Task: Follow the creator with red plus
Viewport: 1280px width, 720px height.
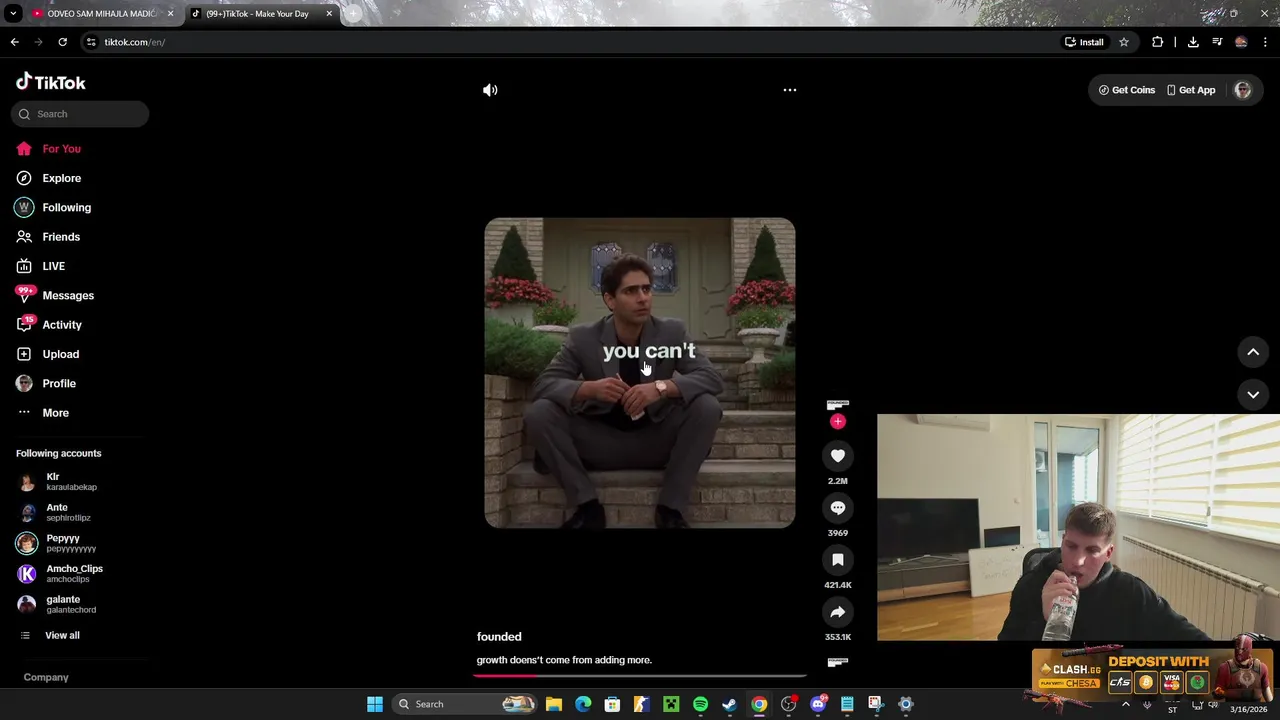Action: (838, 422)
